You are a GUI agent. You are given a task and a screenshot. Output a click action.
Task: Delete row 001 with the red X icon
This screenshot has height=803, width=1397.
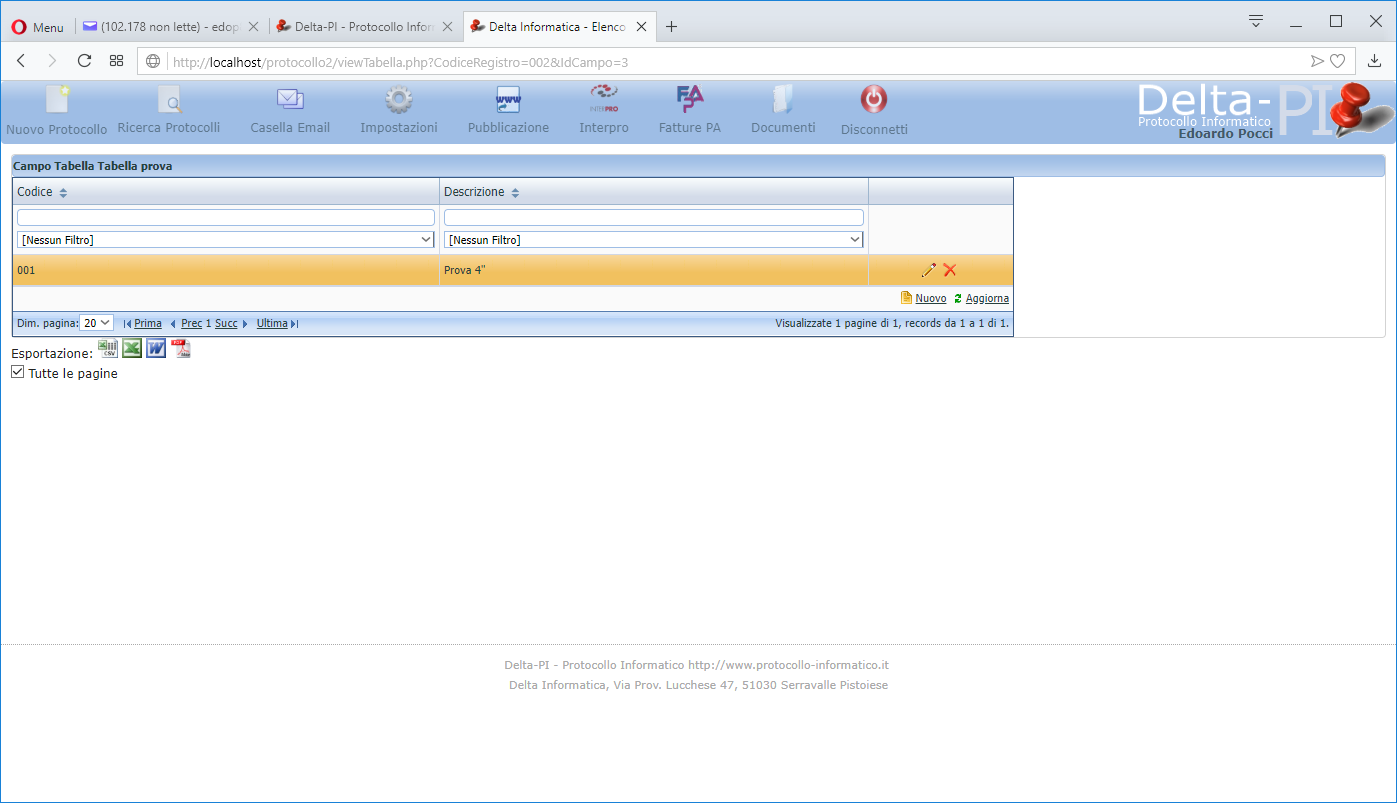950,270
